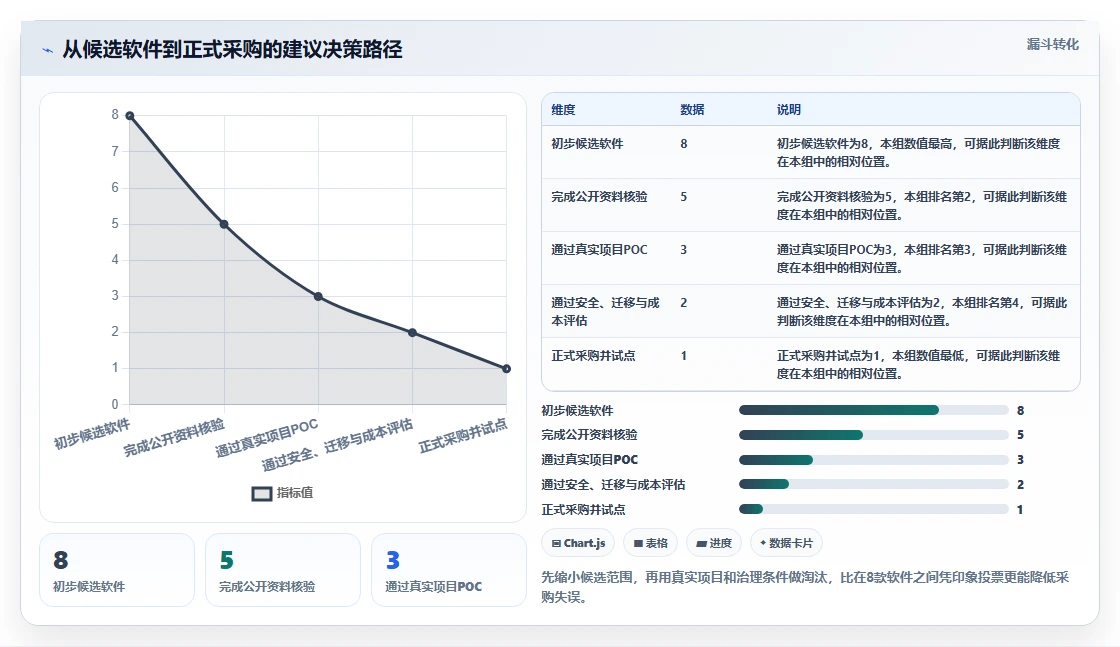The width and height of the screenshot is (1120, 647).
Task: Click the x-axis label 完成公开资料核验
Action: click(174, 438)
